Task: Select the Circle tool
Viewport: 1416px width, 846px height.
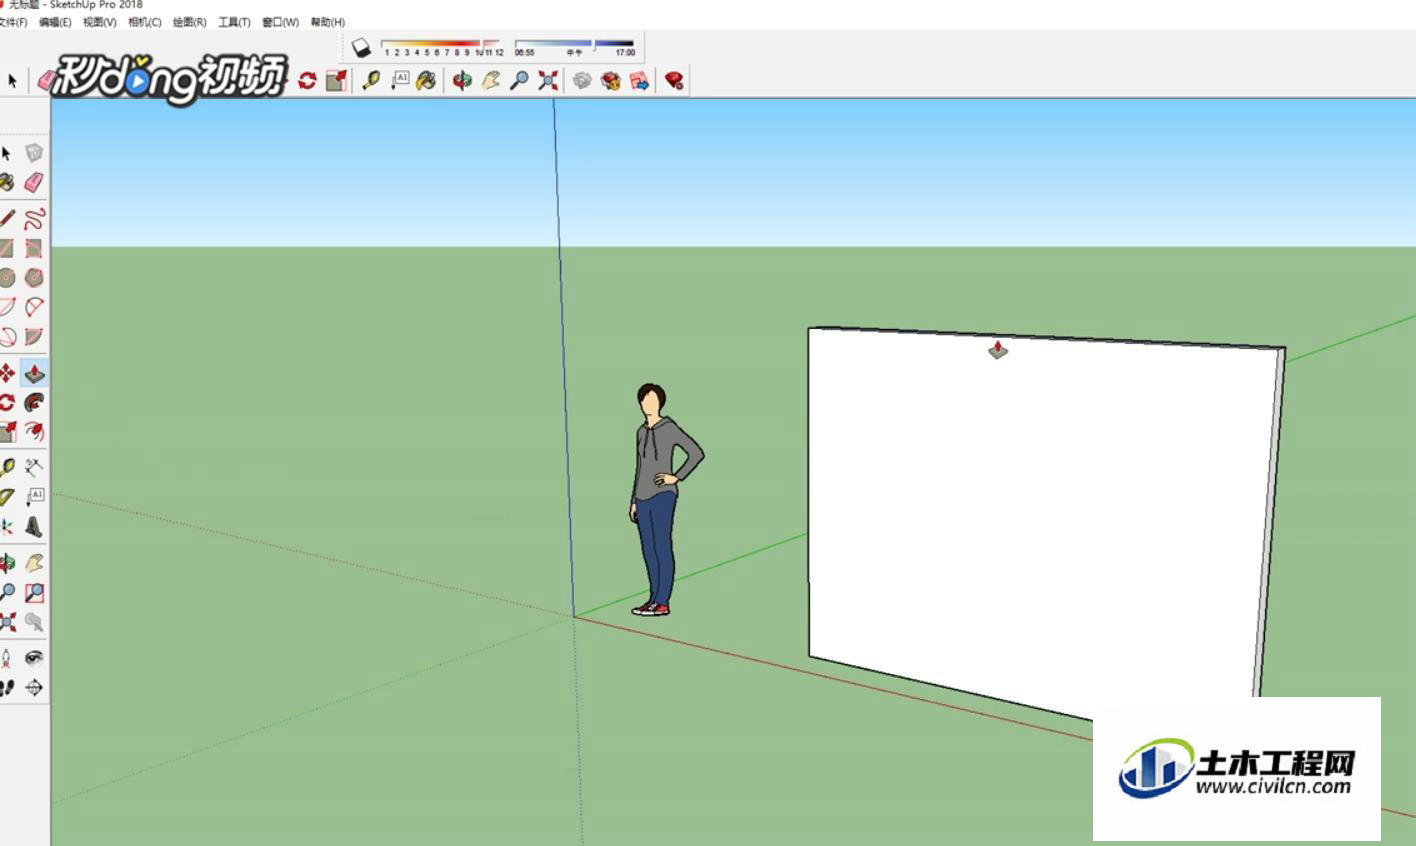Action: pyautogui.click(x=6, y=277)
